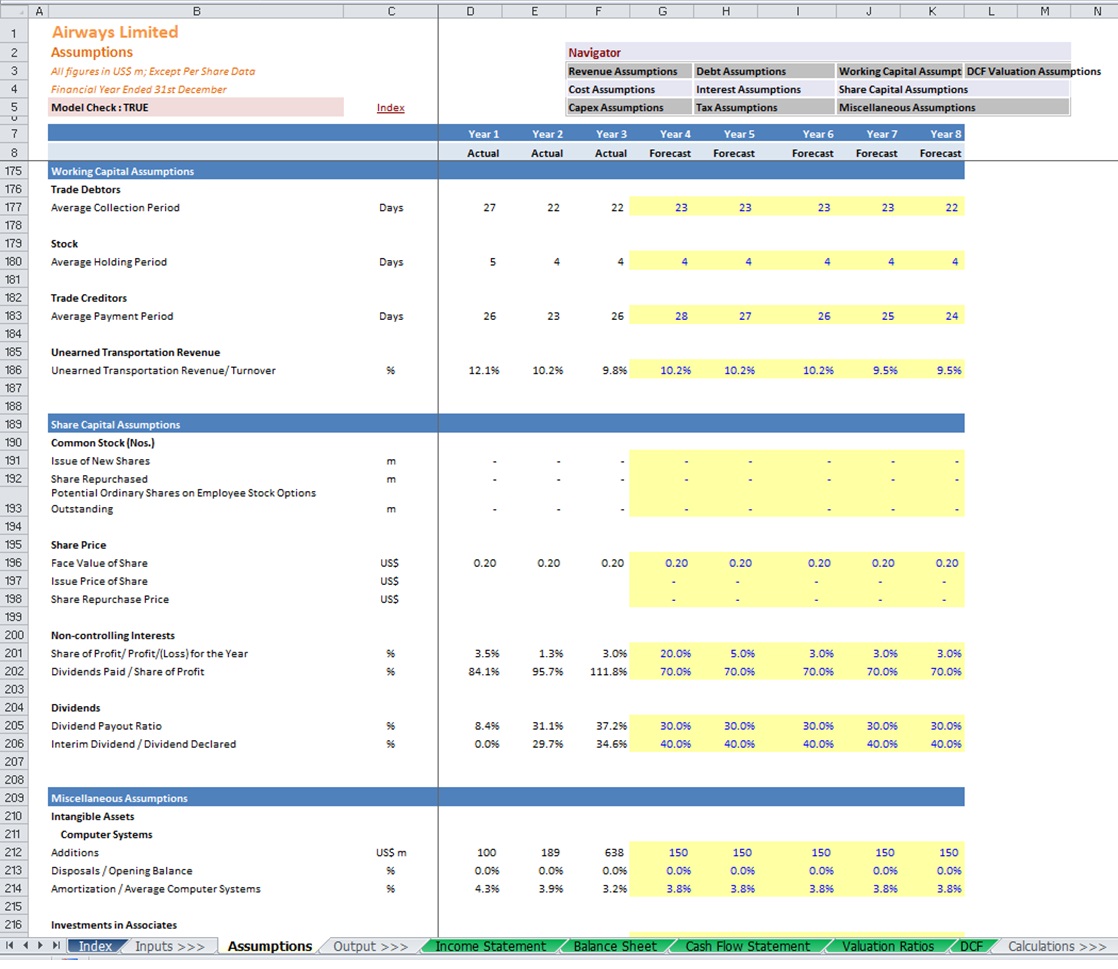Click Model Check : TRUE cell

click(196, 108)
